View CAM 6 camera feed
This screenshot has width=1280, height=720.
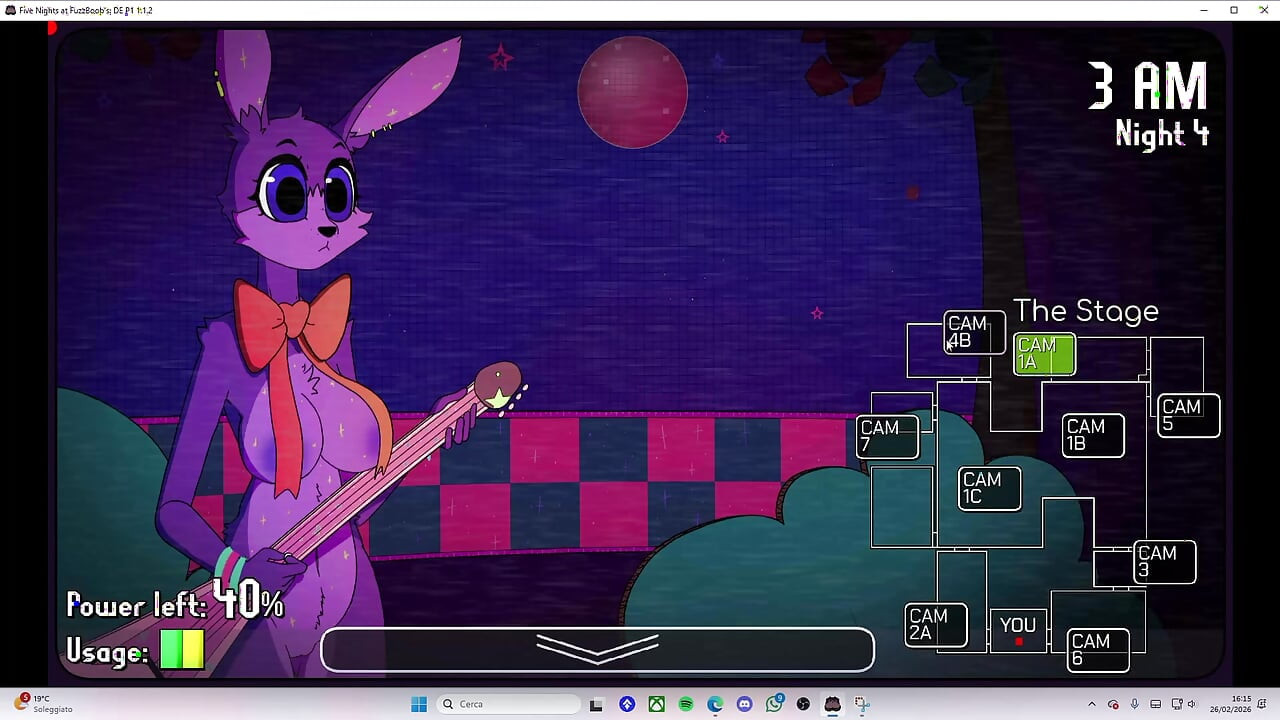tap(1098, 651)
